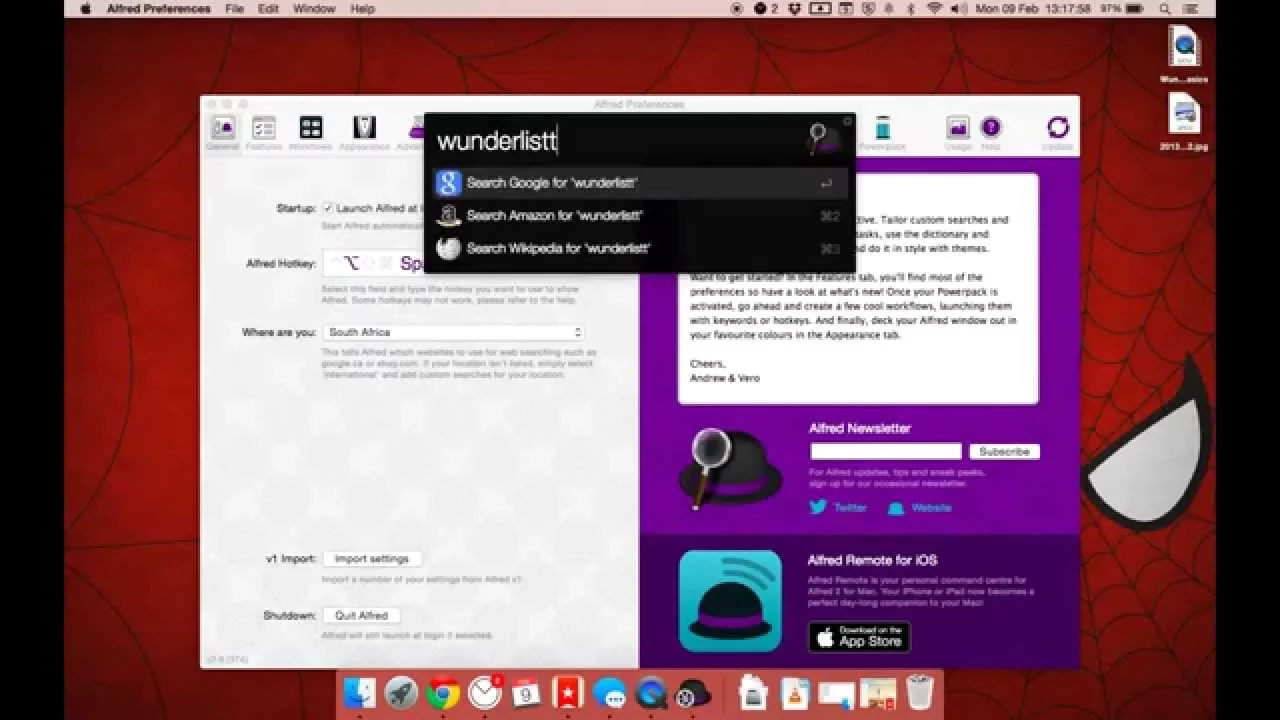Screen dimensions: 1280x720
Task: Open the Powerpack tab
Action: [882, 133]
